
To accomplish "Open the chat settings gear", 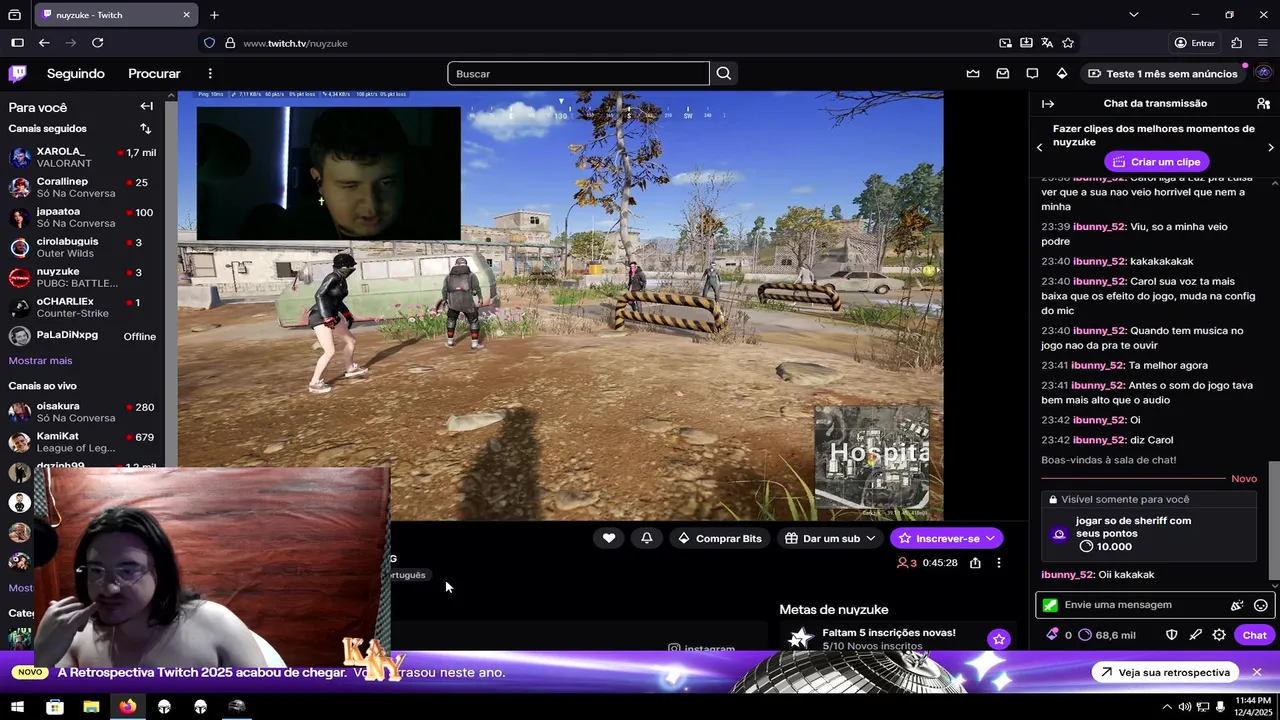I will (x=1219, y=635).
